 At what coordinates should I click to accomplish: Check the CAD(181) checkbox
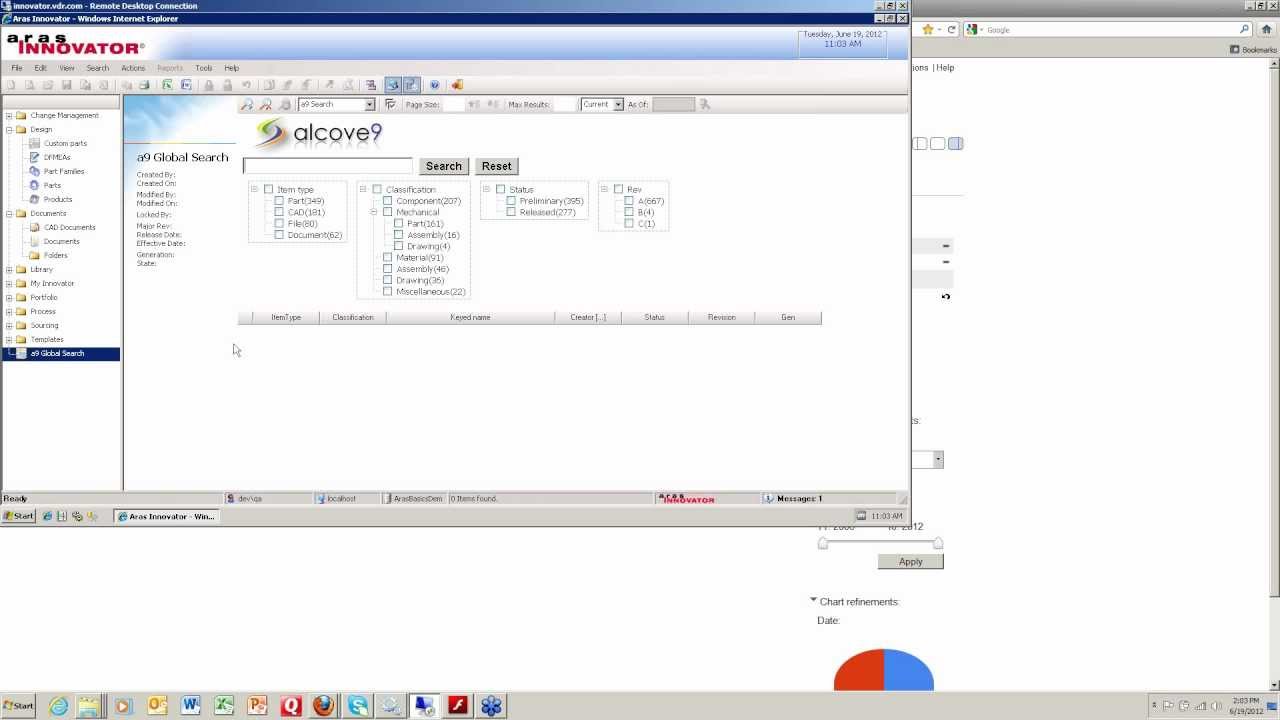click(x=279, y=212)
